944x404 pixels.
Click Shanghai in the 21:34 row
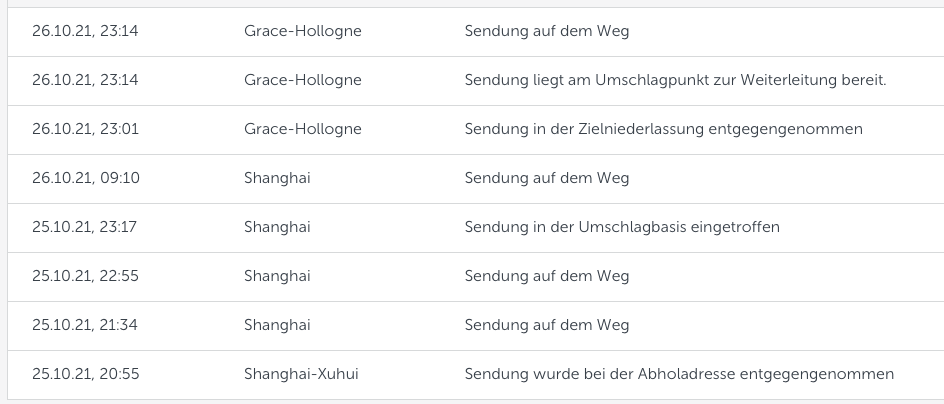point(277,325)
